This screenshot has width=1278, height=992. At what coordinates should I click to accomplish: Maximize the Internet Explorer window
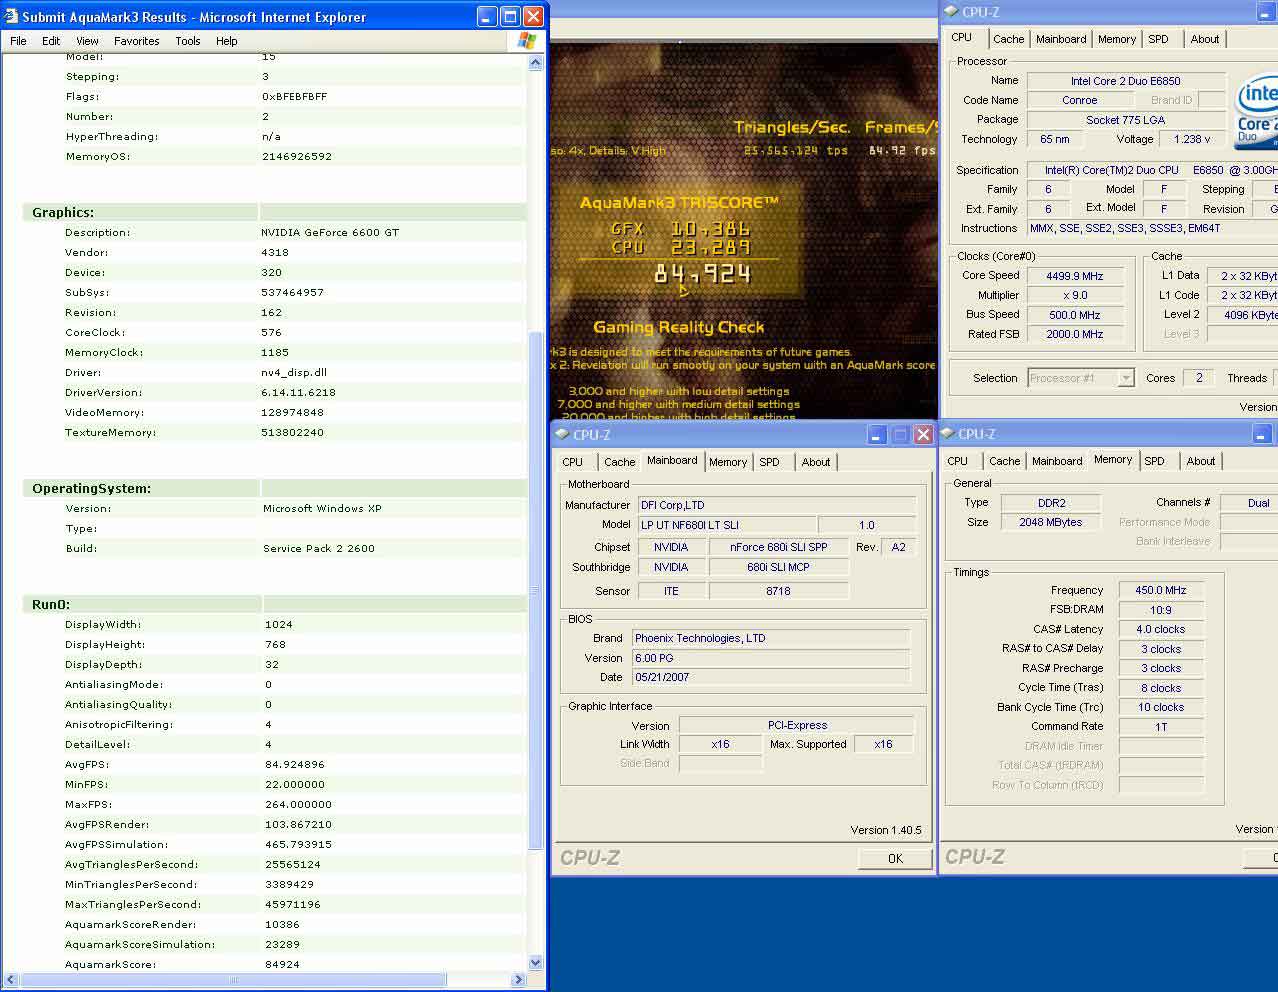pos(510,17)
